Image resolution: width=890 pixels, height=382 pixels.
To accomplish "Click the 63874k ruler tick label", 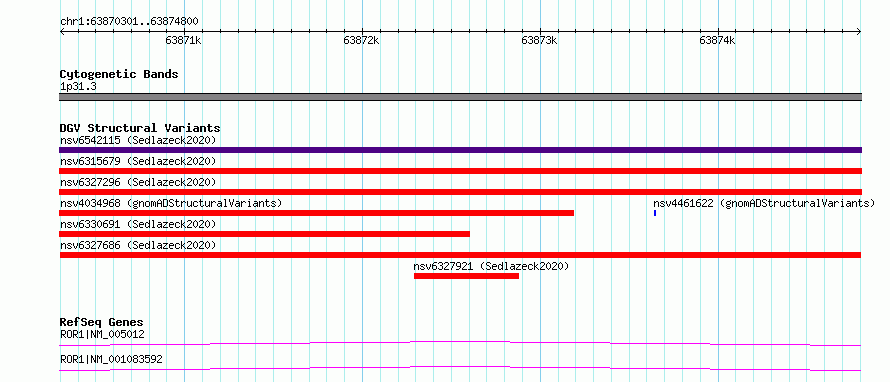I will tap(717, 40).
